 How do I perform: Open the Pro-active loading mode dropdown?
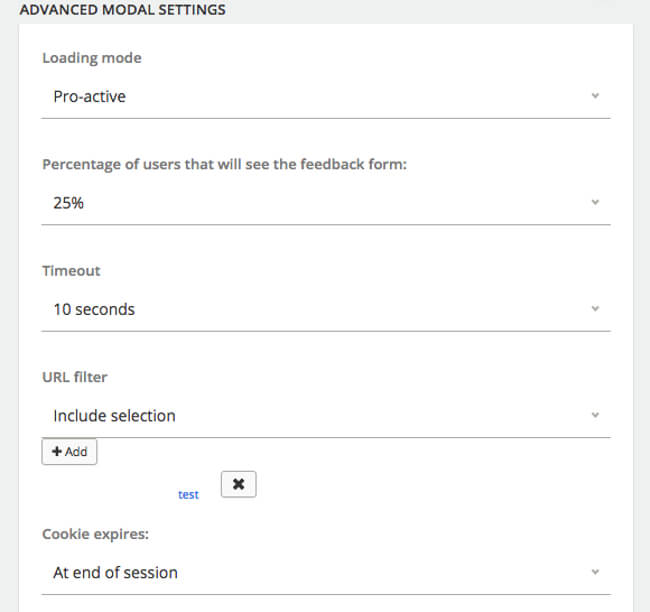[320, 97]
